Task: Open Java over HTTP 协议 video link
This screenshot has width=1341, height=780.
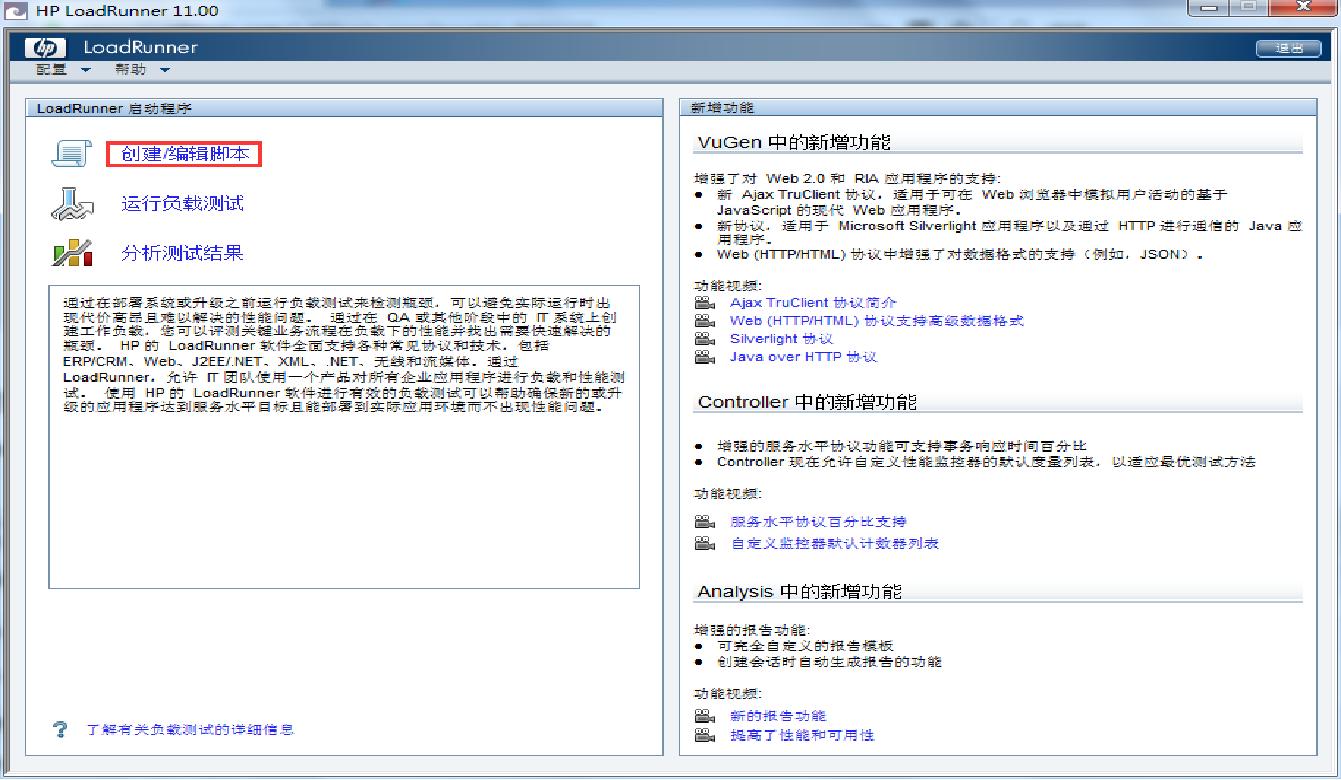Action: [x=804, y=357]
